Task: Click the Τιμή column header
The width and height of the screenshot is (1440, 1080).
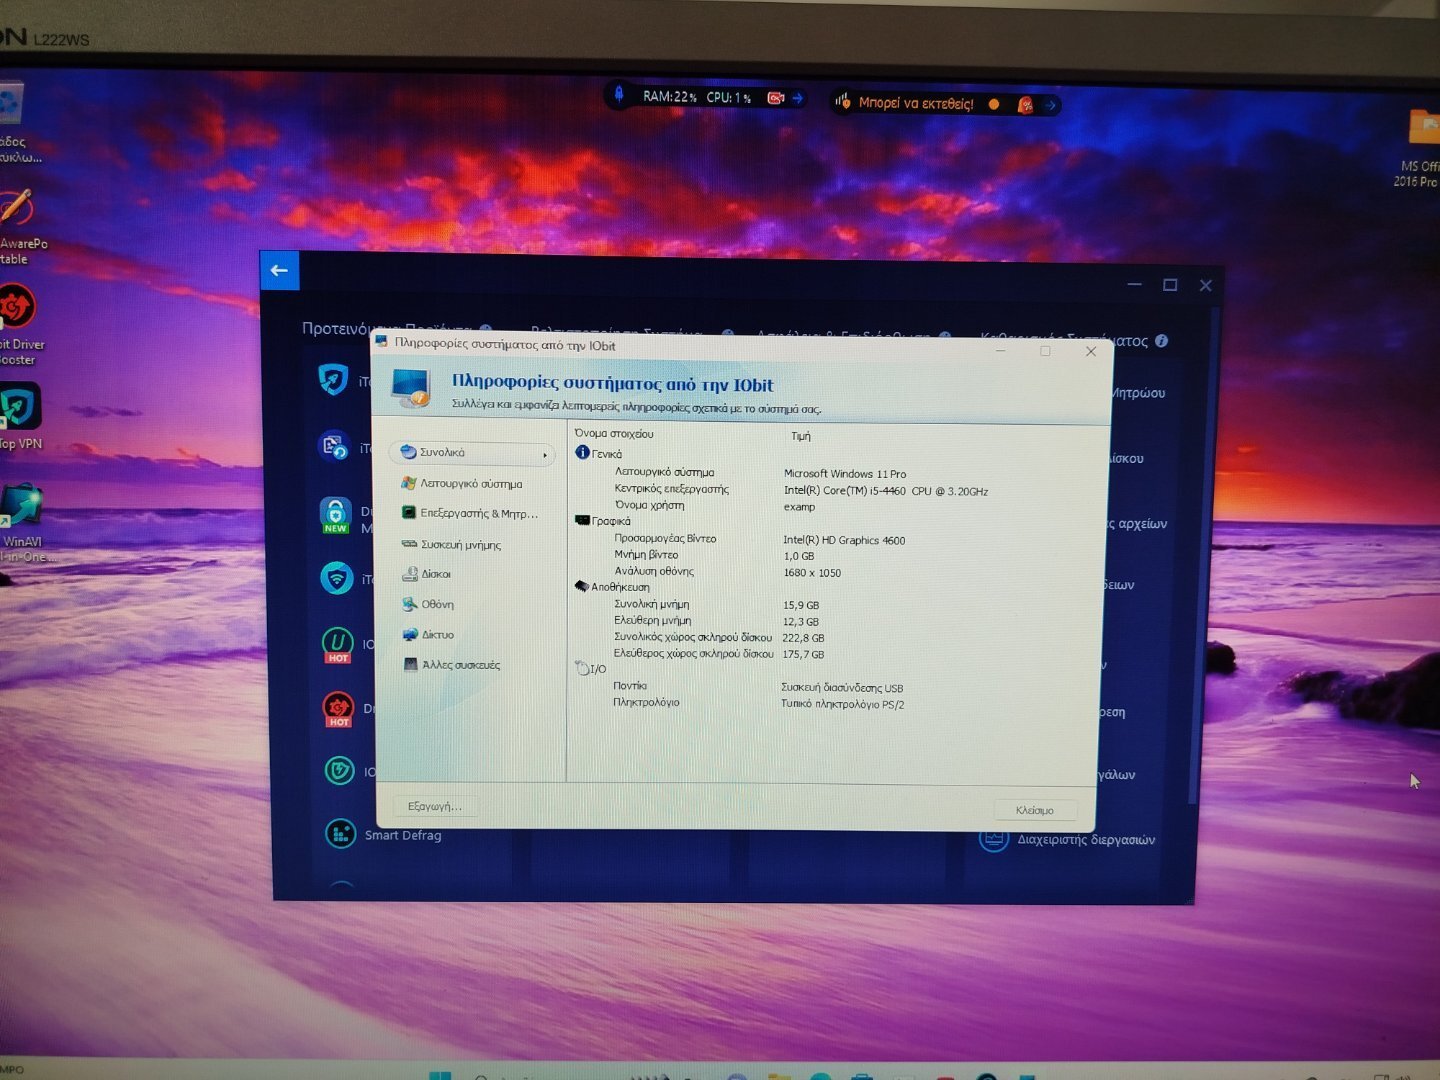Action: (801, 436)
